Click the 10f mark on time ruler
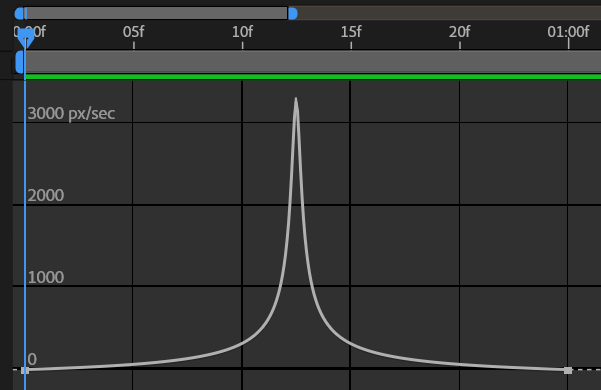Image resolution: width=601 pixels, height=390 pixels. point(242,32)
